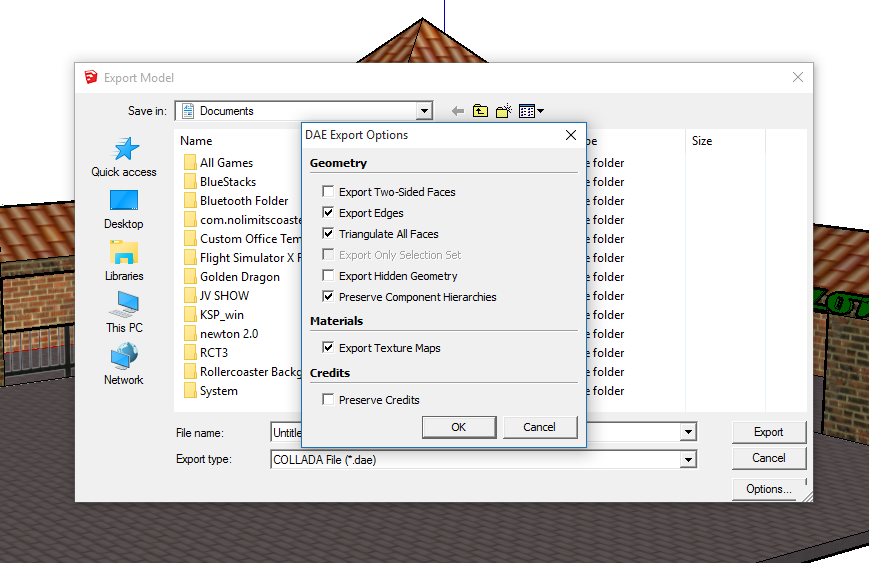
Task: Click the Quick access star icon
Action: coord(125,150)
